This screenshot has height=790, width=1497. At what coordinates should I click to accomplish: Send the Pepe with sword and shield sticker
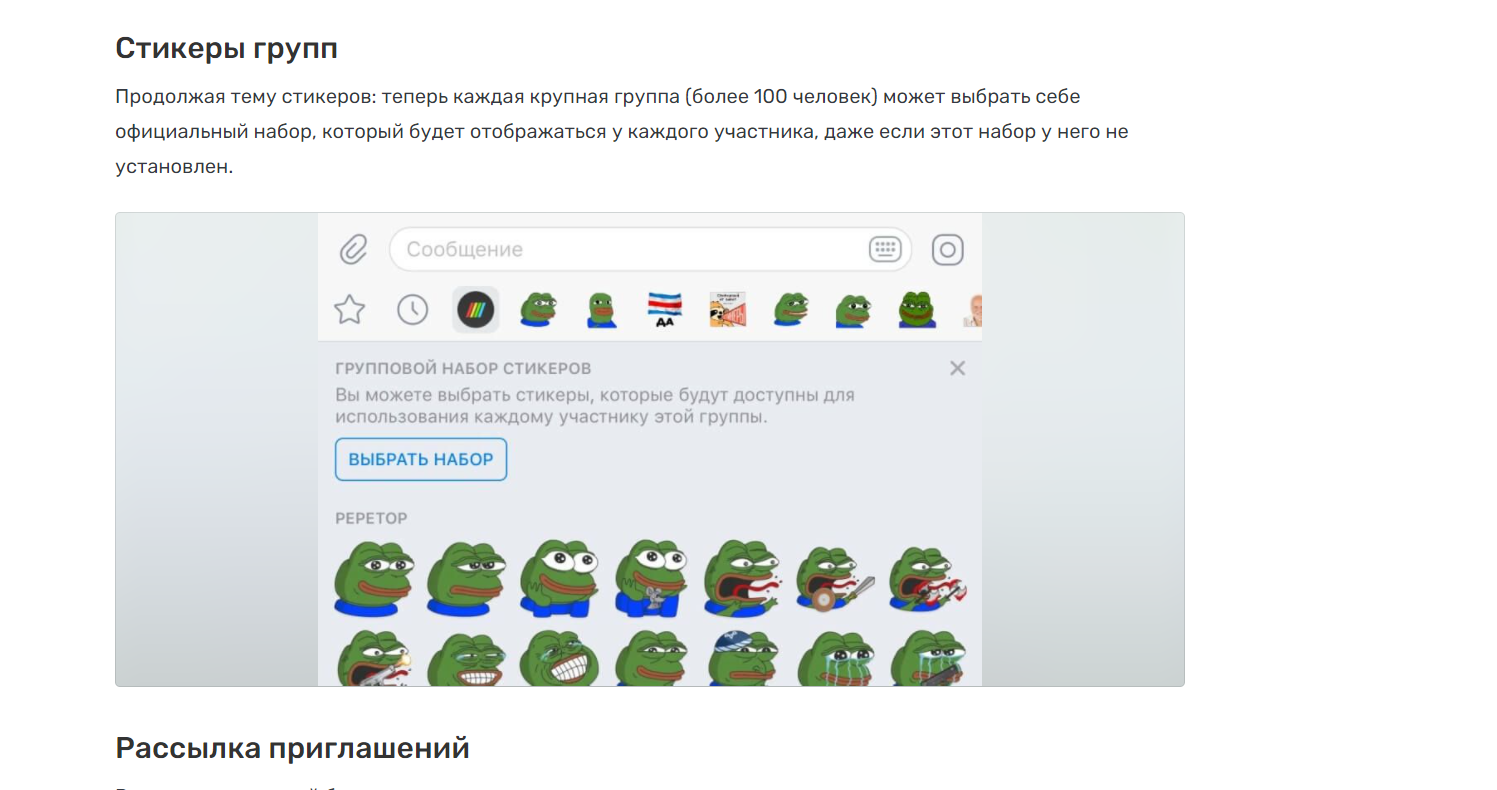(x=834, y=579)
